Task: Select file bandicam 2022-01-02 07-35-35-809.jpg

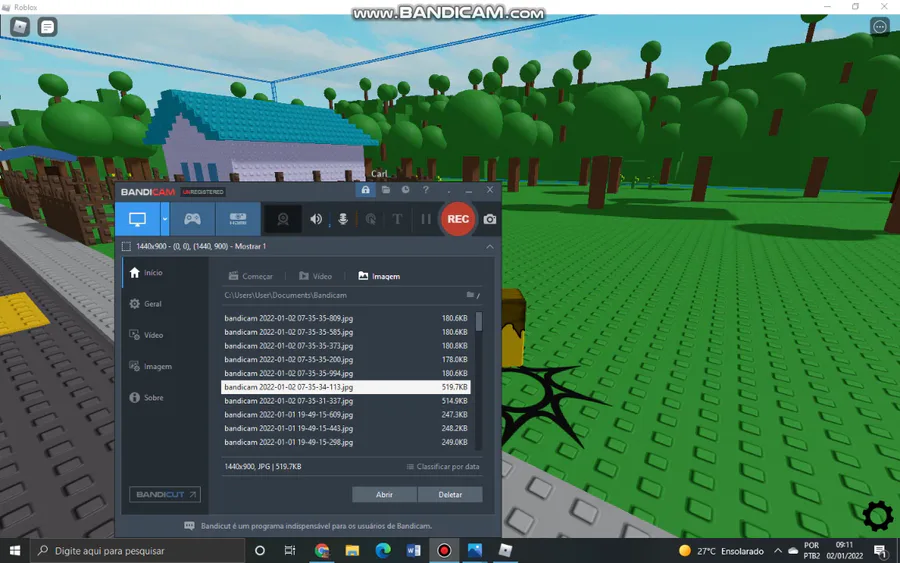Action: (x=346, y=318)
